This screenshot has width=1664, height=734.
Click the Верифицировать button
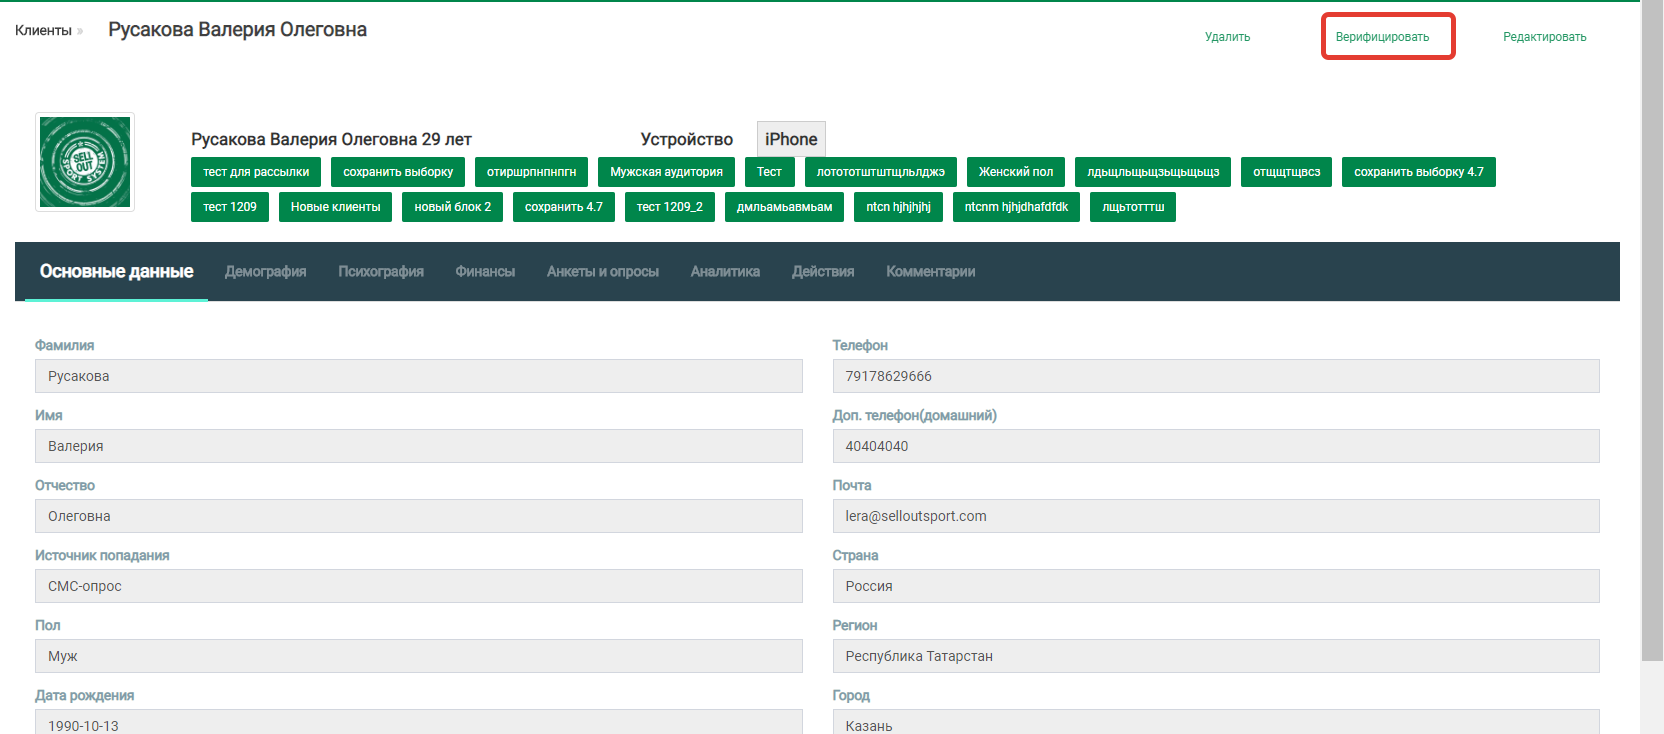pyautogui.click(x=1382, y=37)
